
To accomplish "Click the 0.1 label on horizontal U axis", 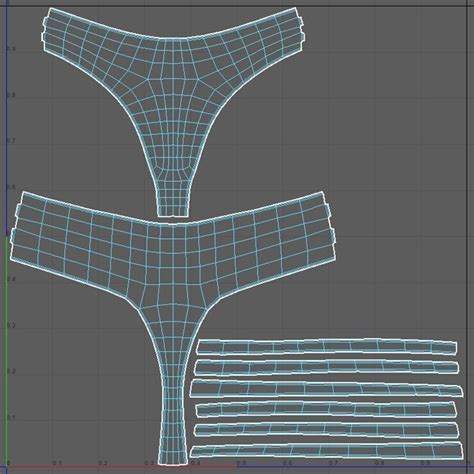I will coord(57,463).
